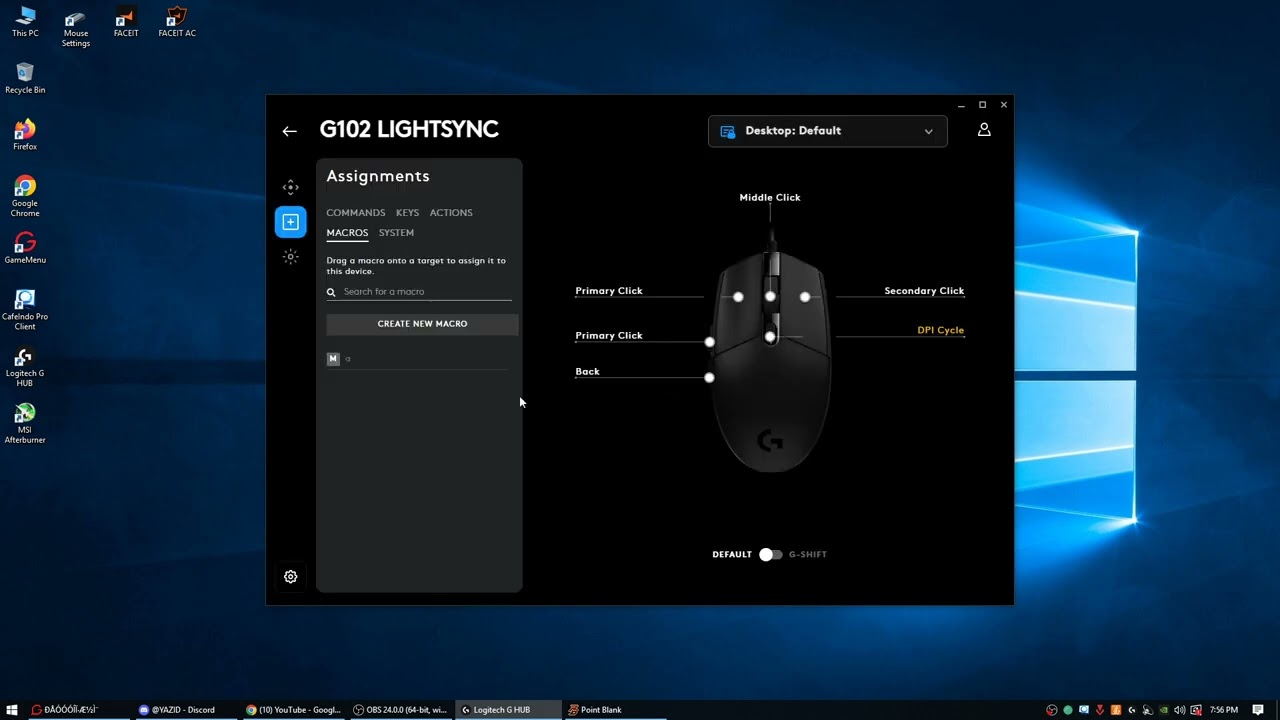Open This PC desktop icon
The width and height of the screenshot is (1280, 720).
click(x=25, y=22)
